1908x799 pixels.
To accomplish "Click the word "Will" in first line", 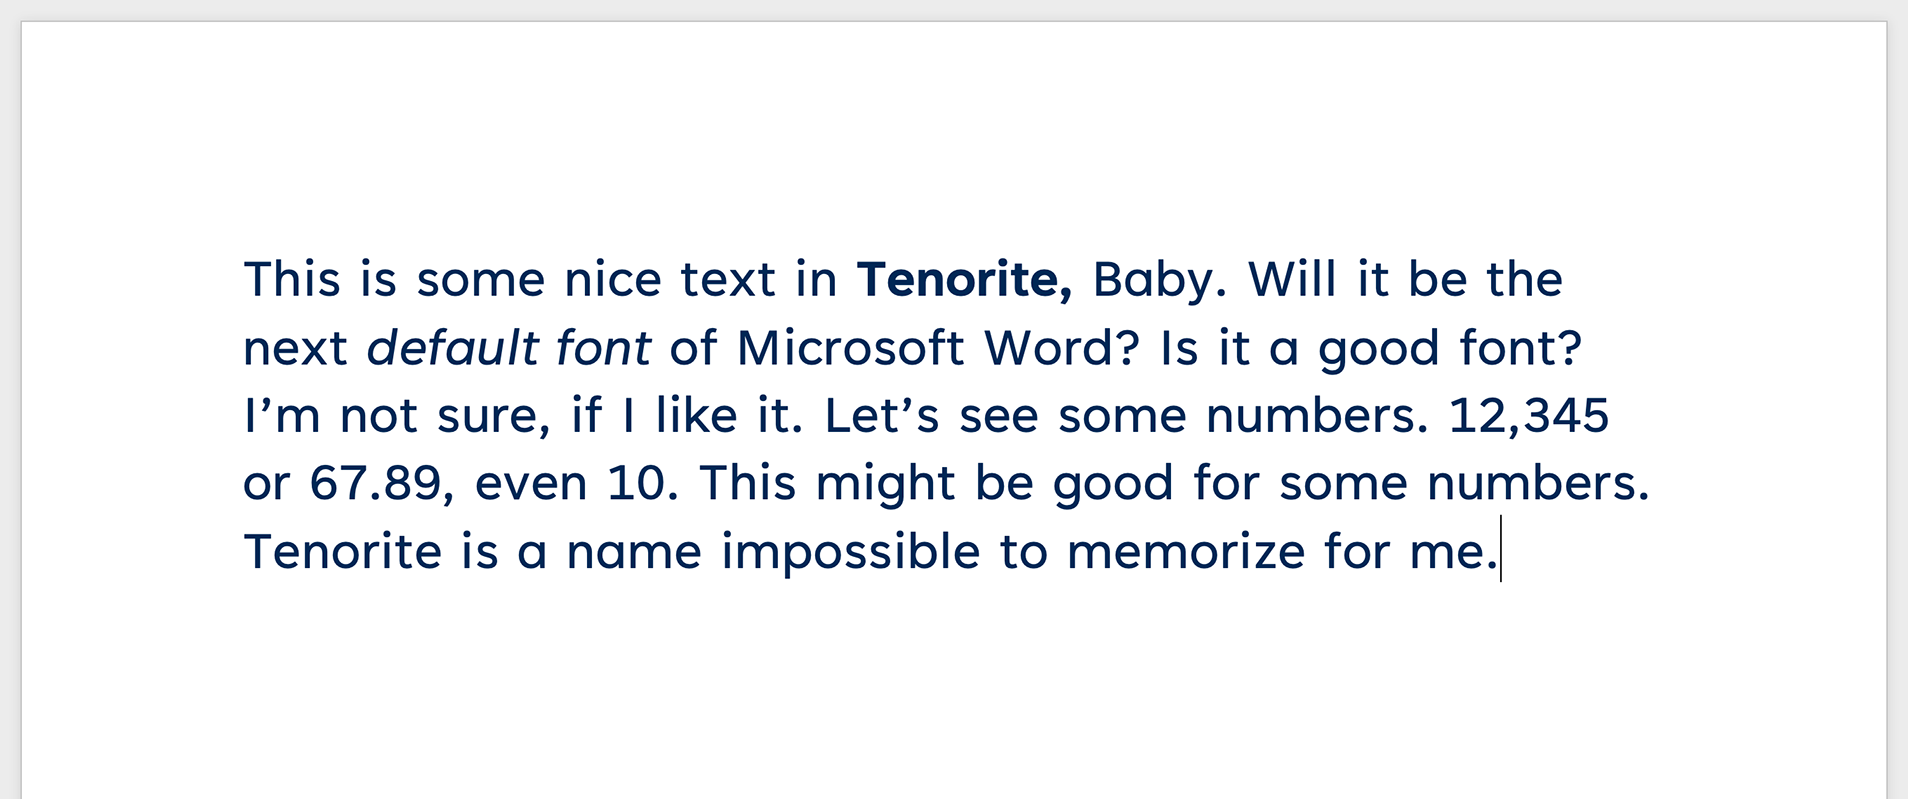I will [x=1292, y=279].
